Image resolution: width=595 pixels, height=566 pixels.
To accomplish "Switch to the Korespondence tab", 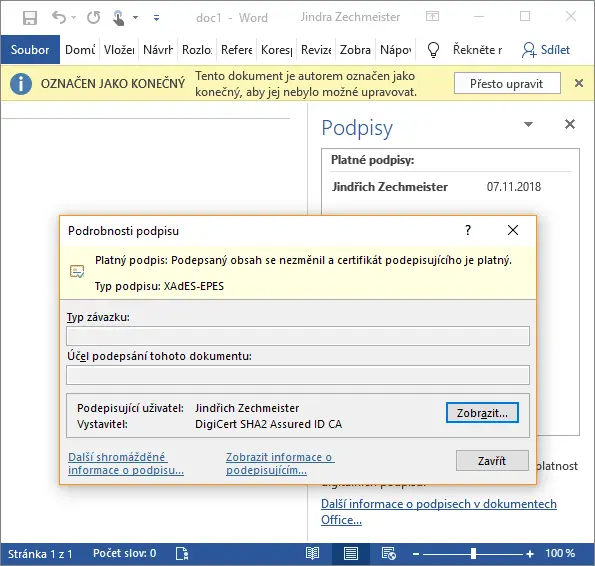I will point(276,49).
